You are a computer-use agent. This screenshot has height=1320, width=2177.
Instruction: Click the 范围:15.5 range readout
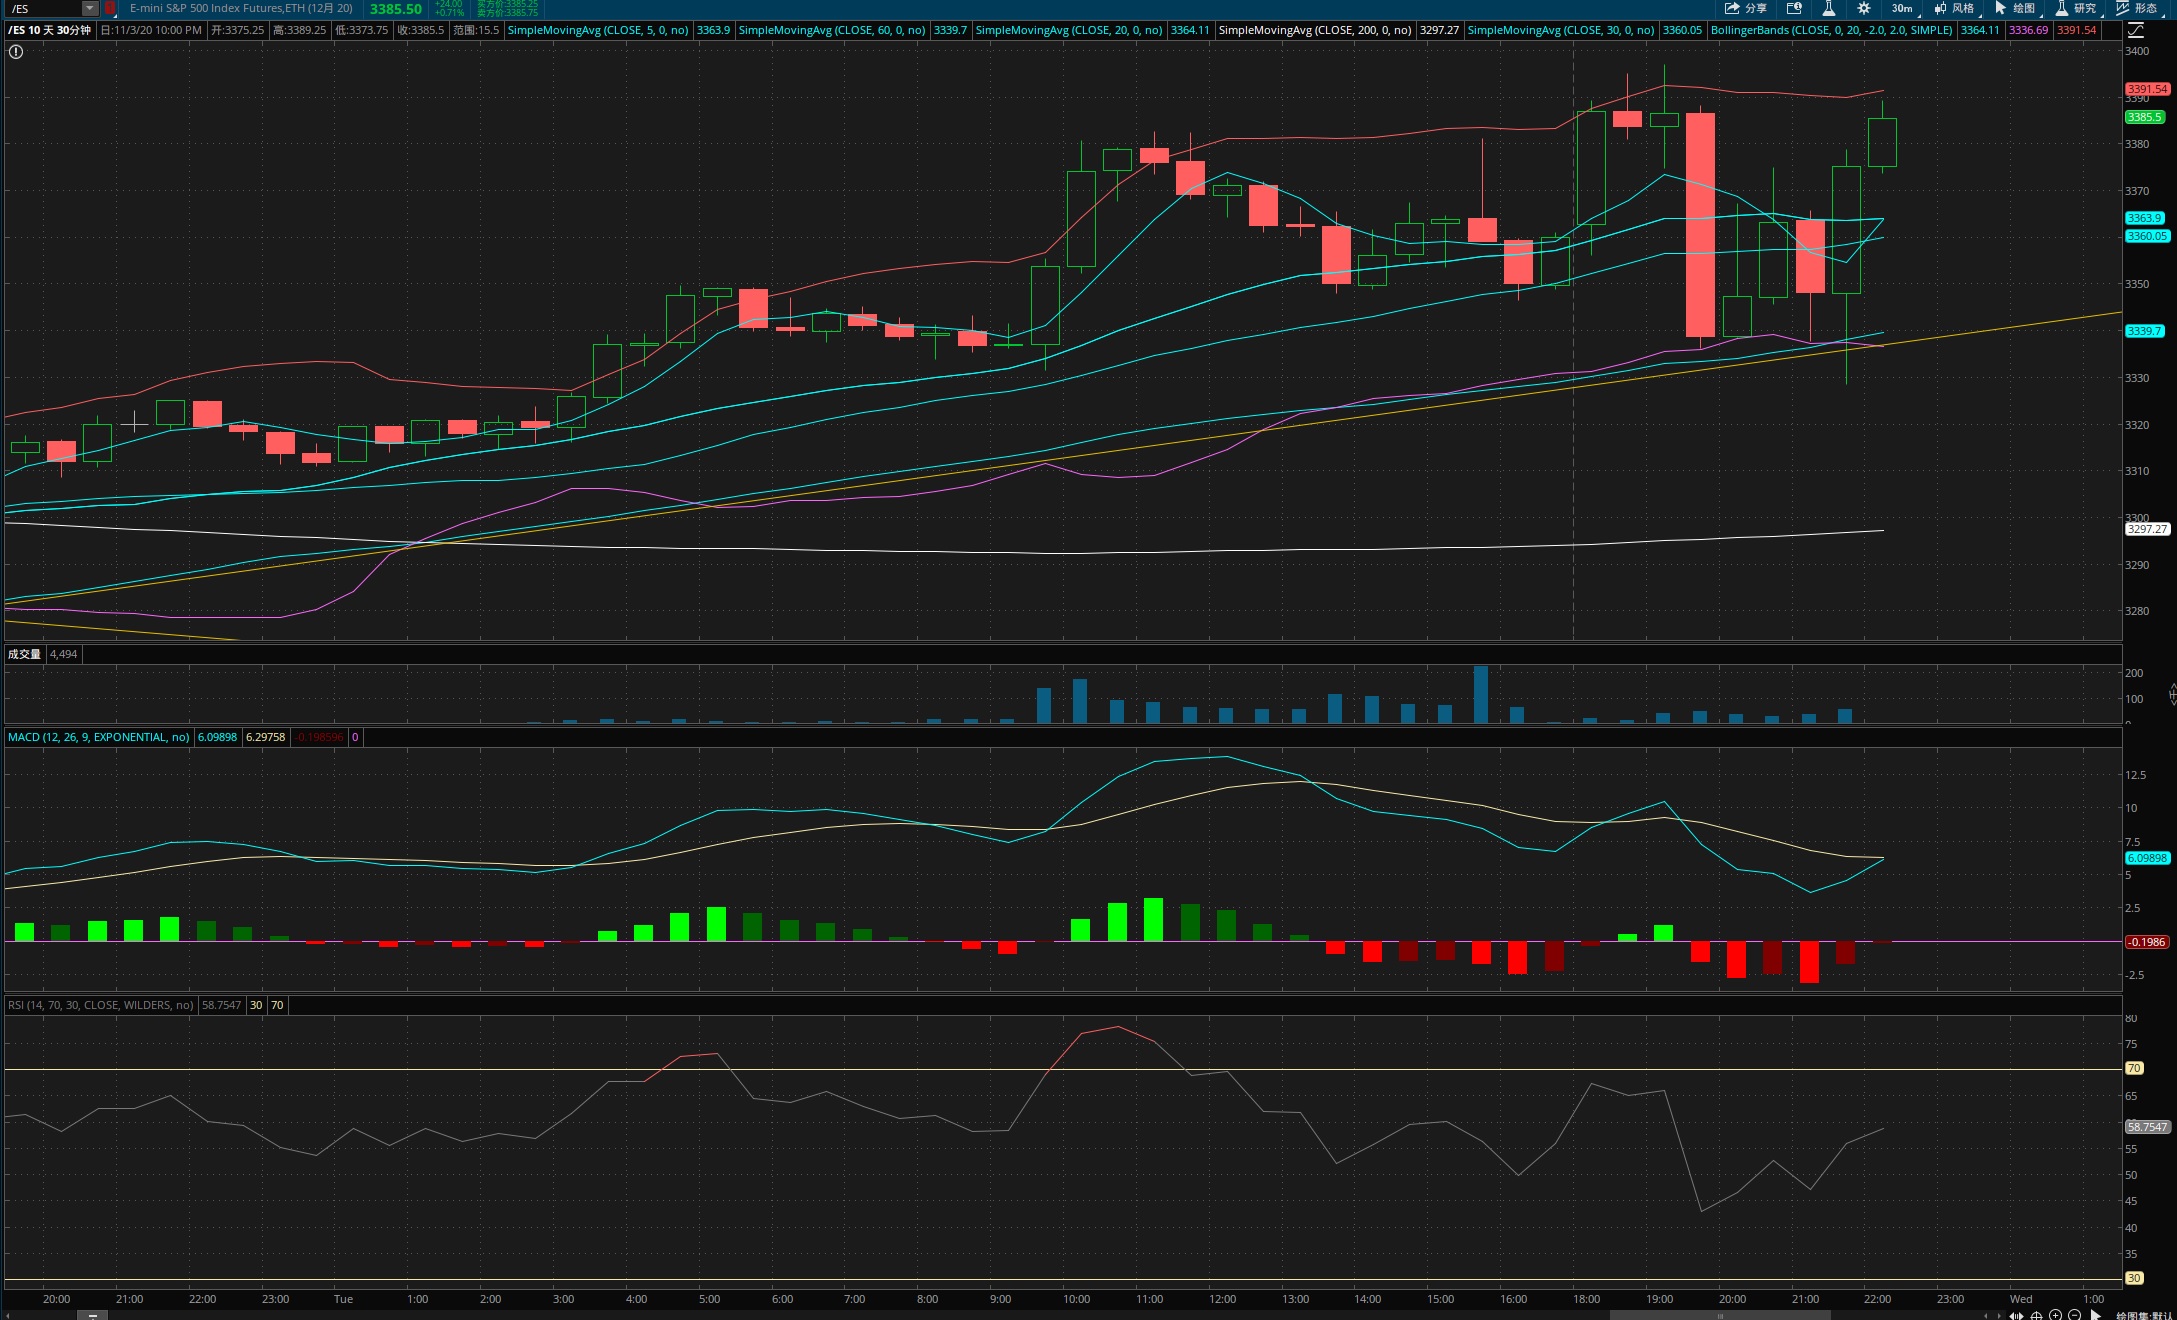pyautogui.click(x=475, y=30)
